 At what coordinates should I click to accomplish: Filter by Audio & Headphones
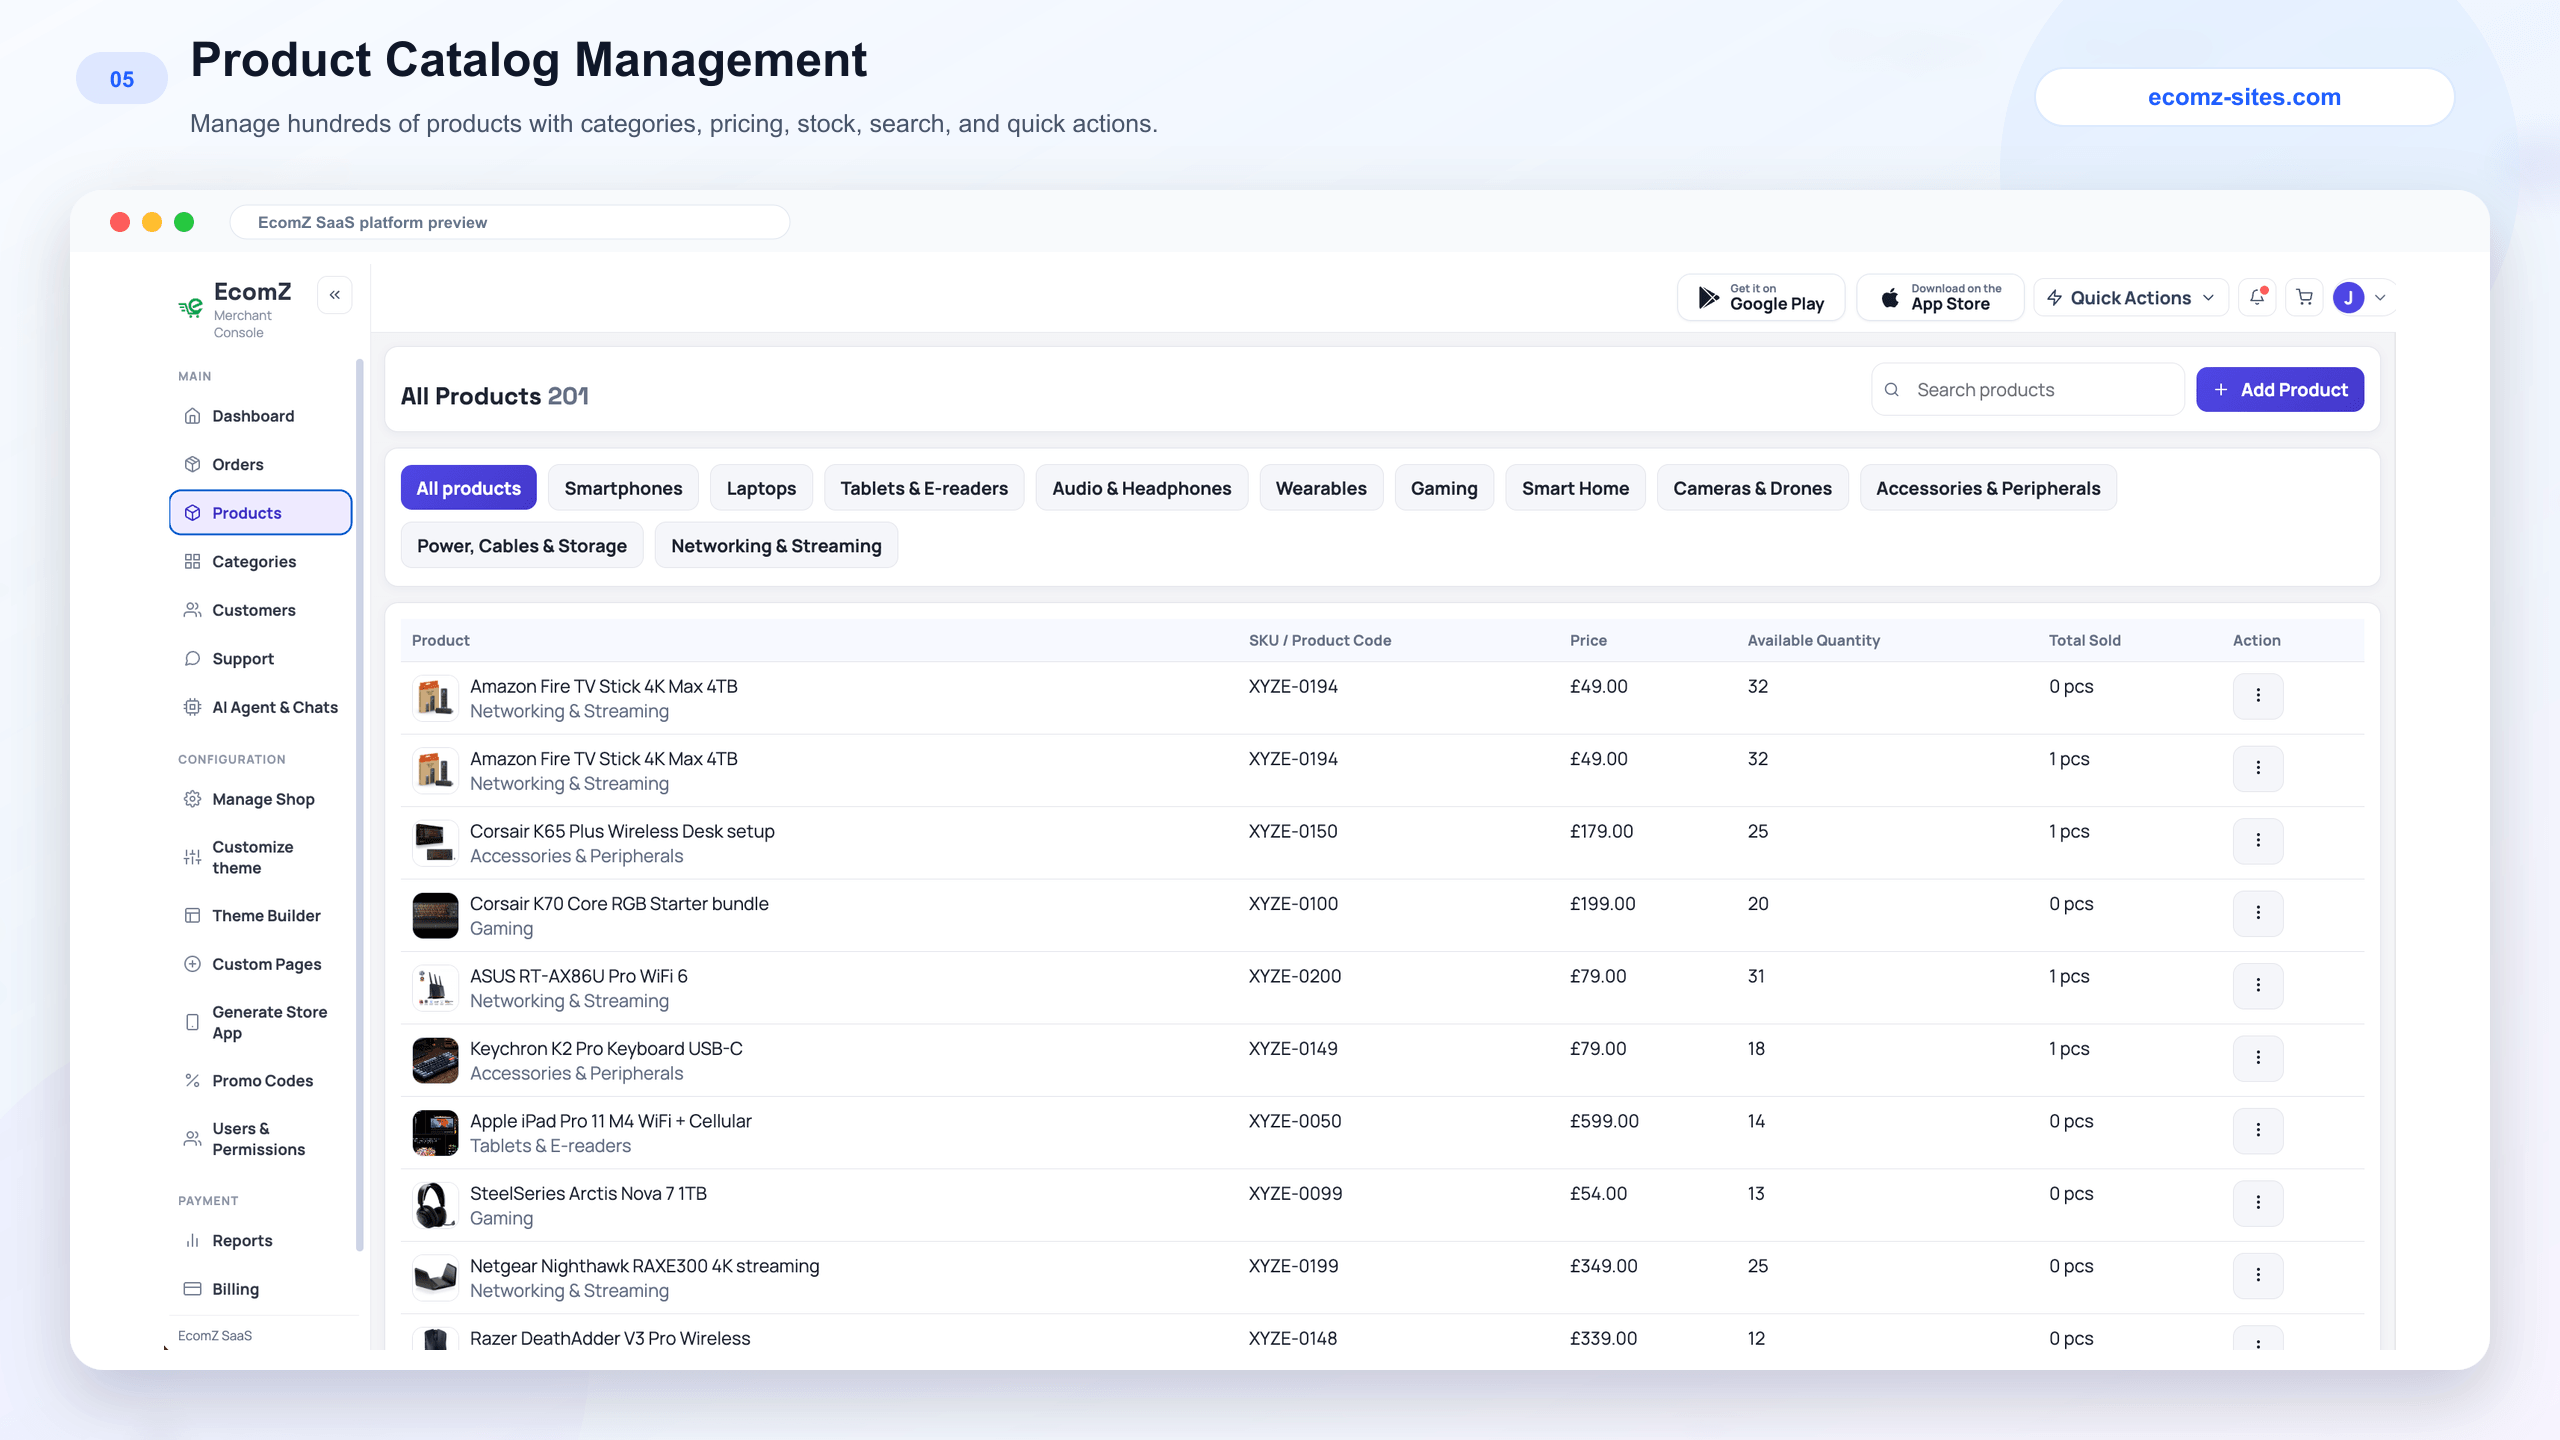[1142, 488]
